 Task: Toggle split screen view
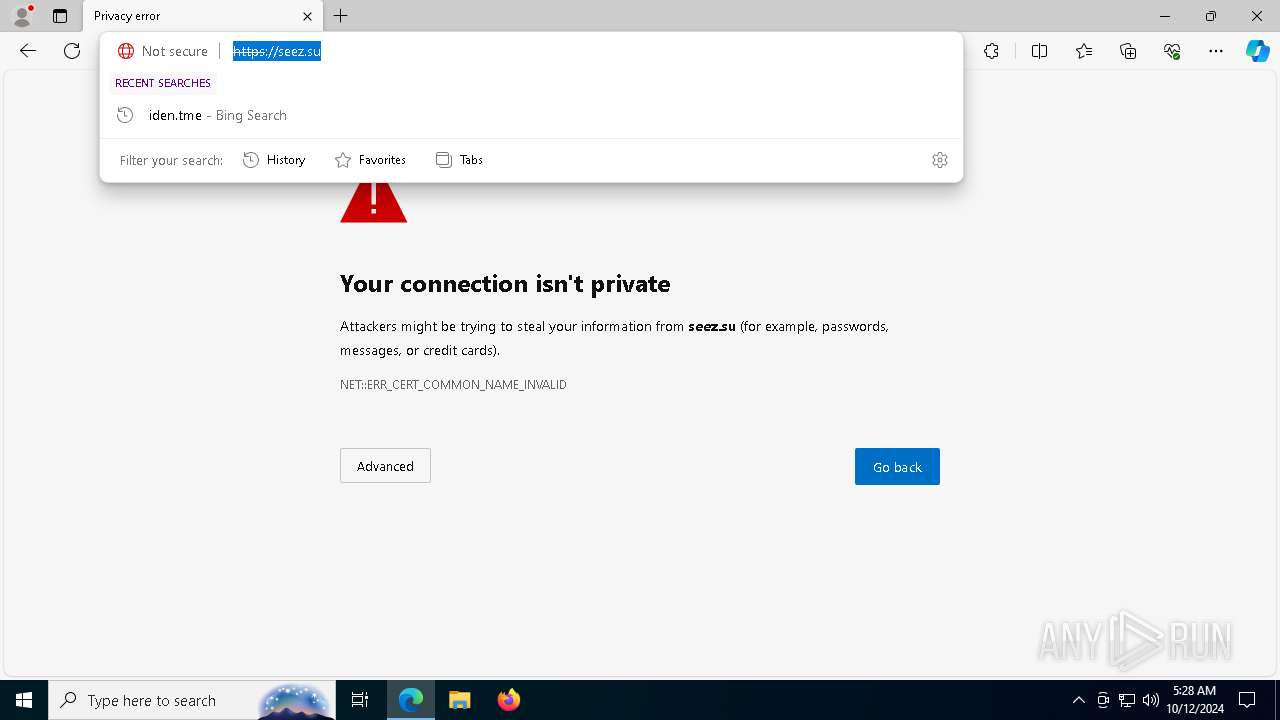coord(1039,51)
